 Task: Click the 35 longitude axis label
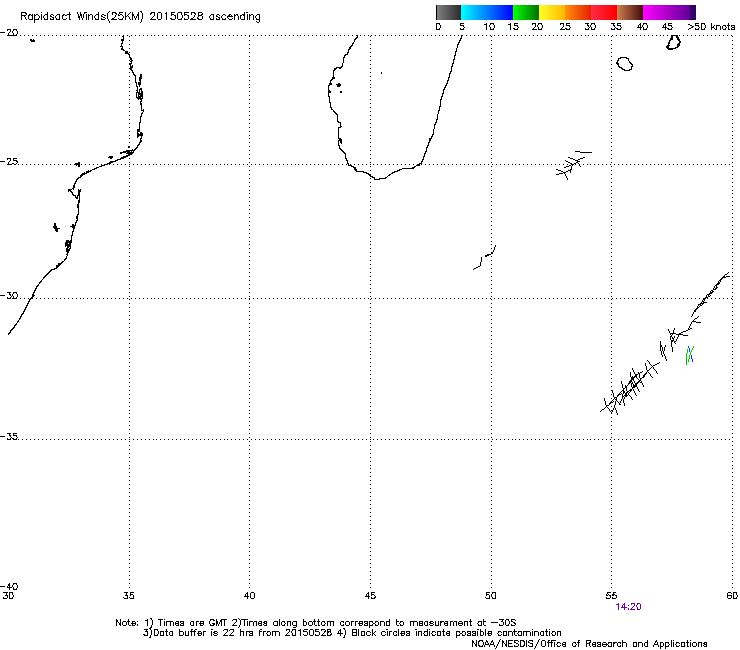pyautogui.click(x=129, y=596)
